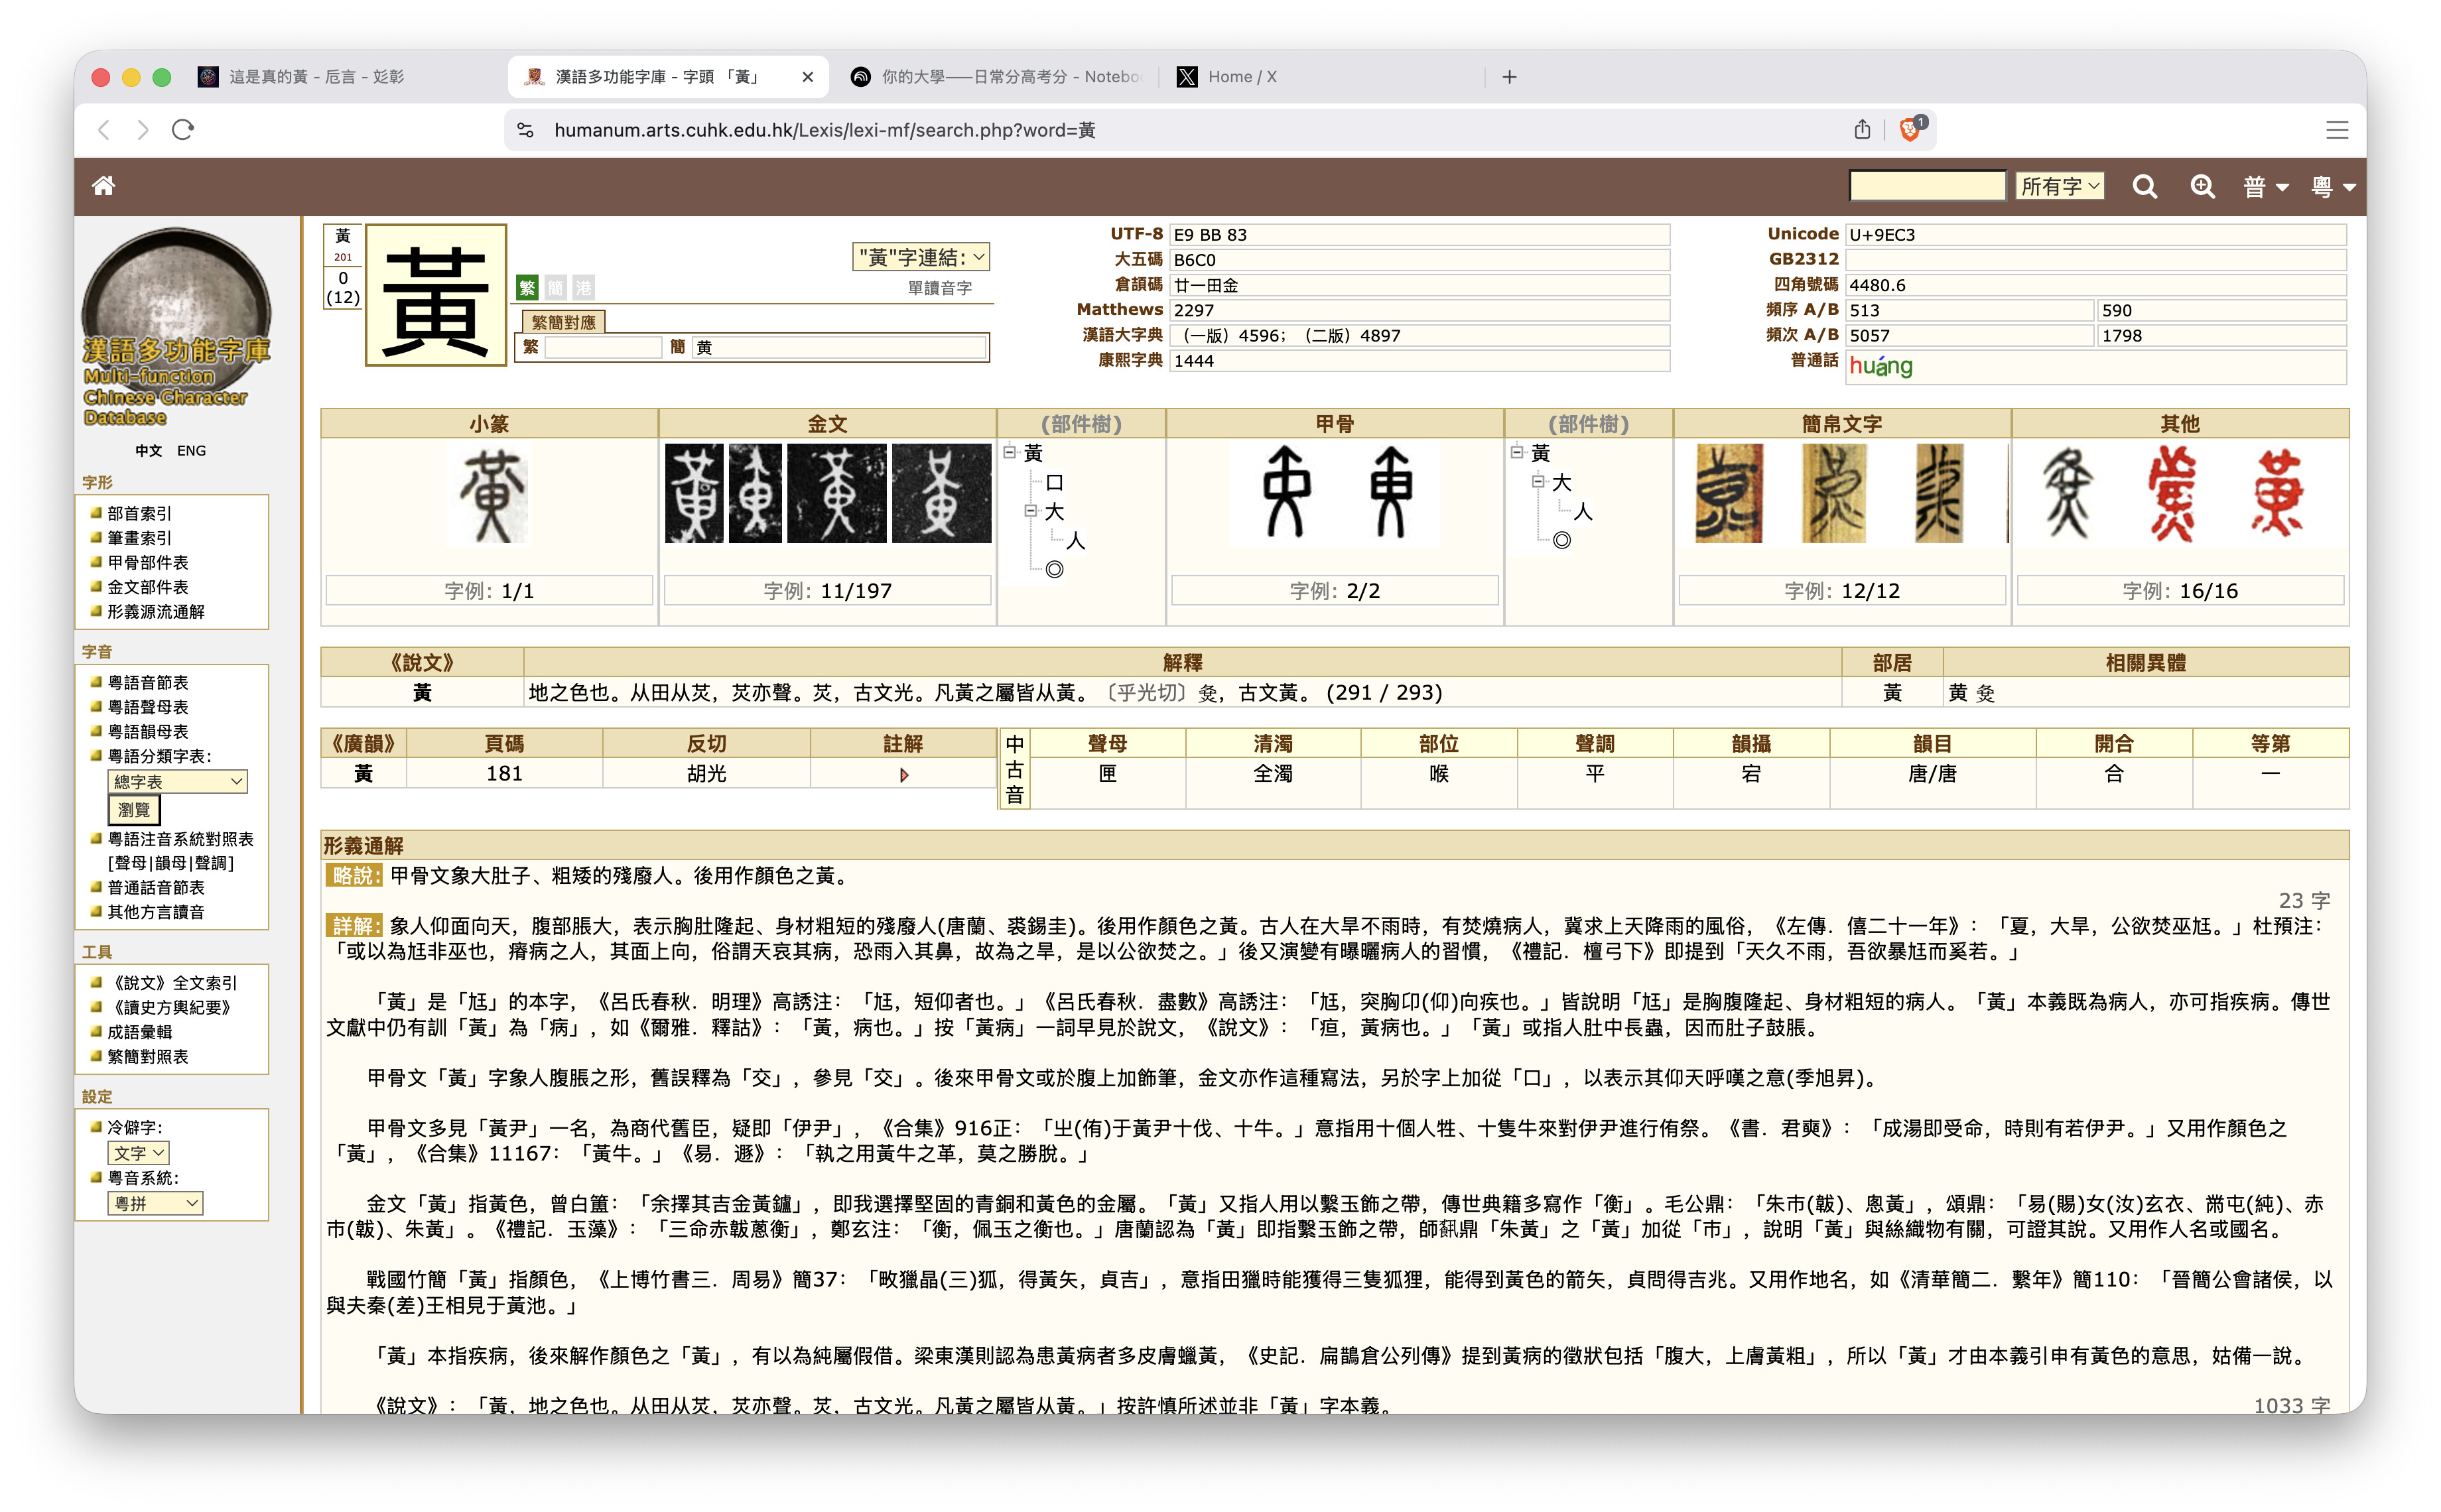The width and height of the screenshot is (2441, 1512).
Task: Click the Brave shield icon in the address bar
Action: (1909, 129)
